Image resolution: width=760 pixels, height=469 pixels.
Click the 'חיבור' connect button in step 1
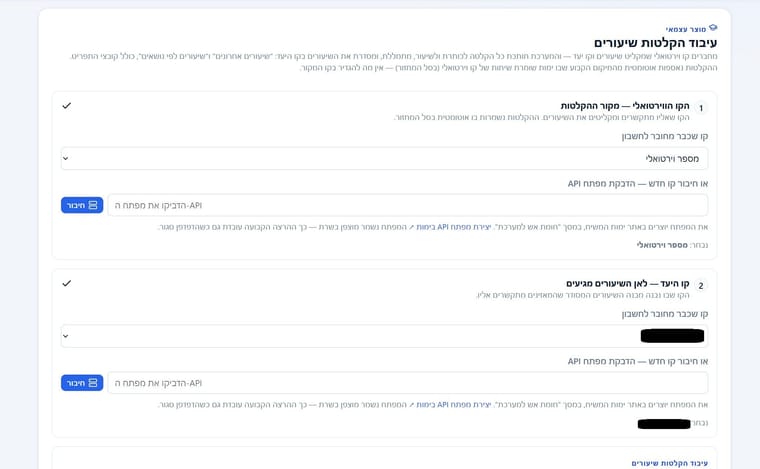[82, 205]
